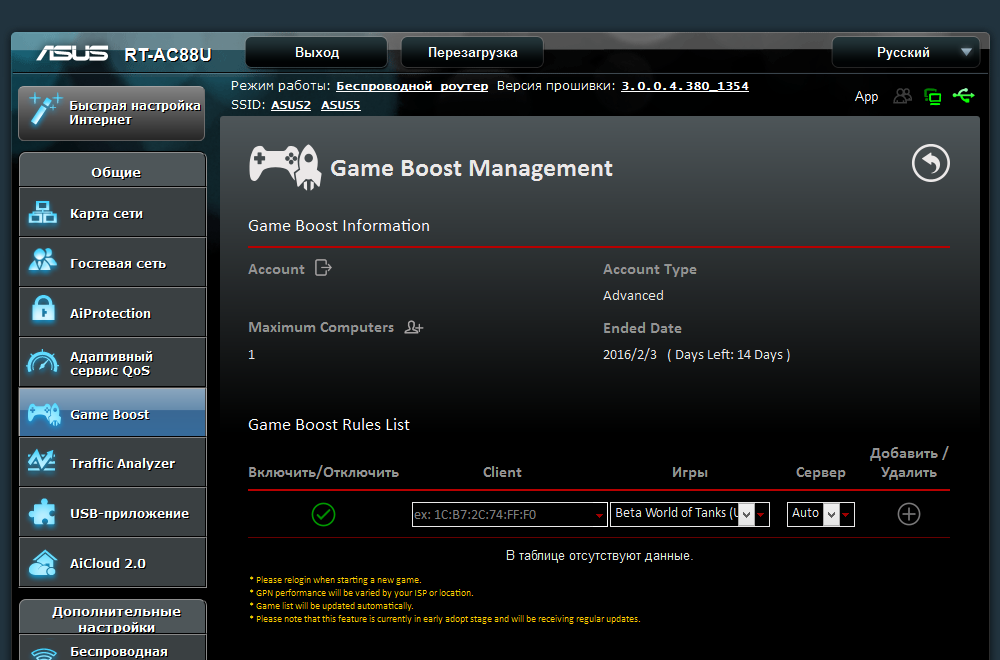Click the Quick Internet Setup wand icon
Screen dimensions: 1000x660
pos(45,110)
